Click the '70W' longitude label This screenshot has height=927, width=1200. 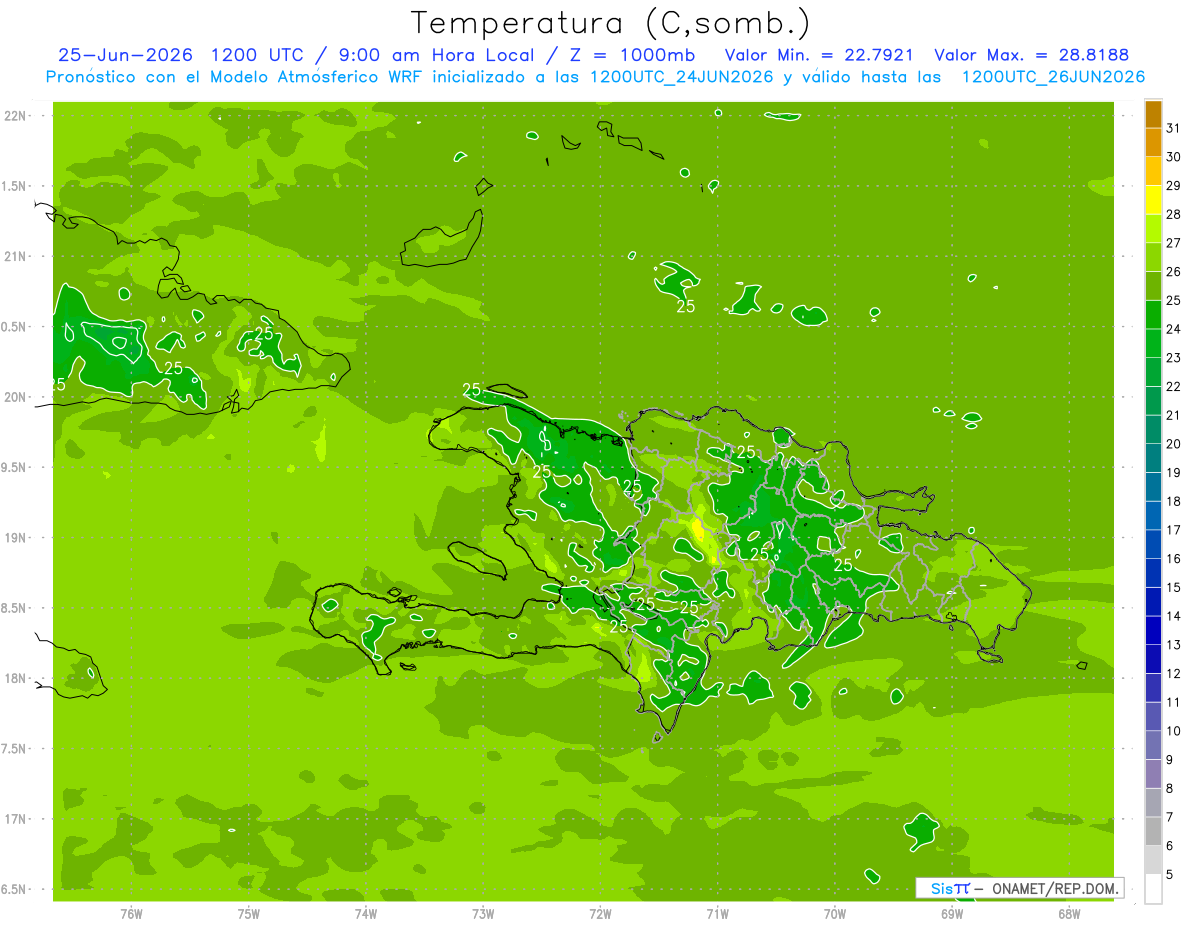[x=835, y=913]
